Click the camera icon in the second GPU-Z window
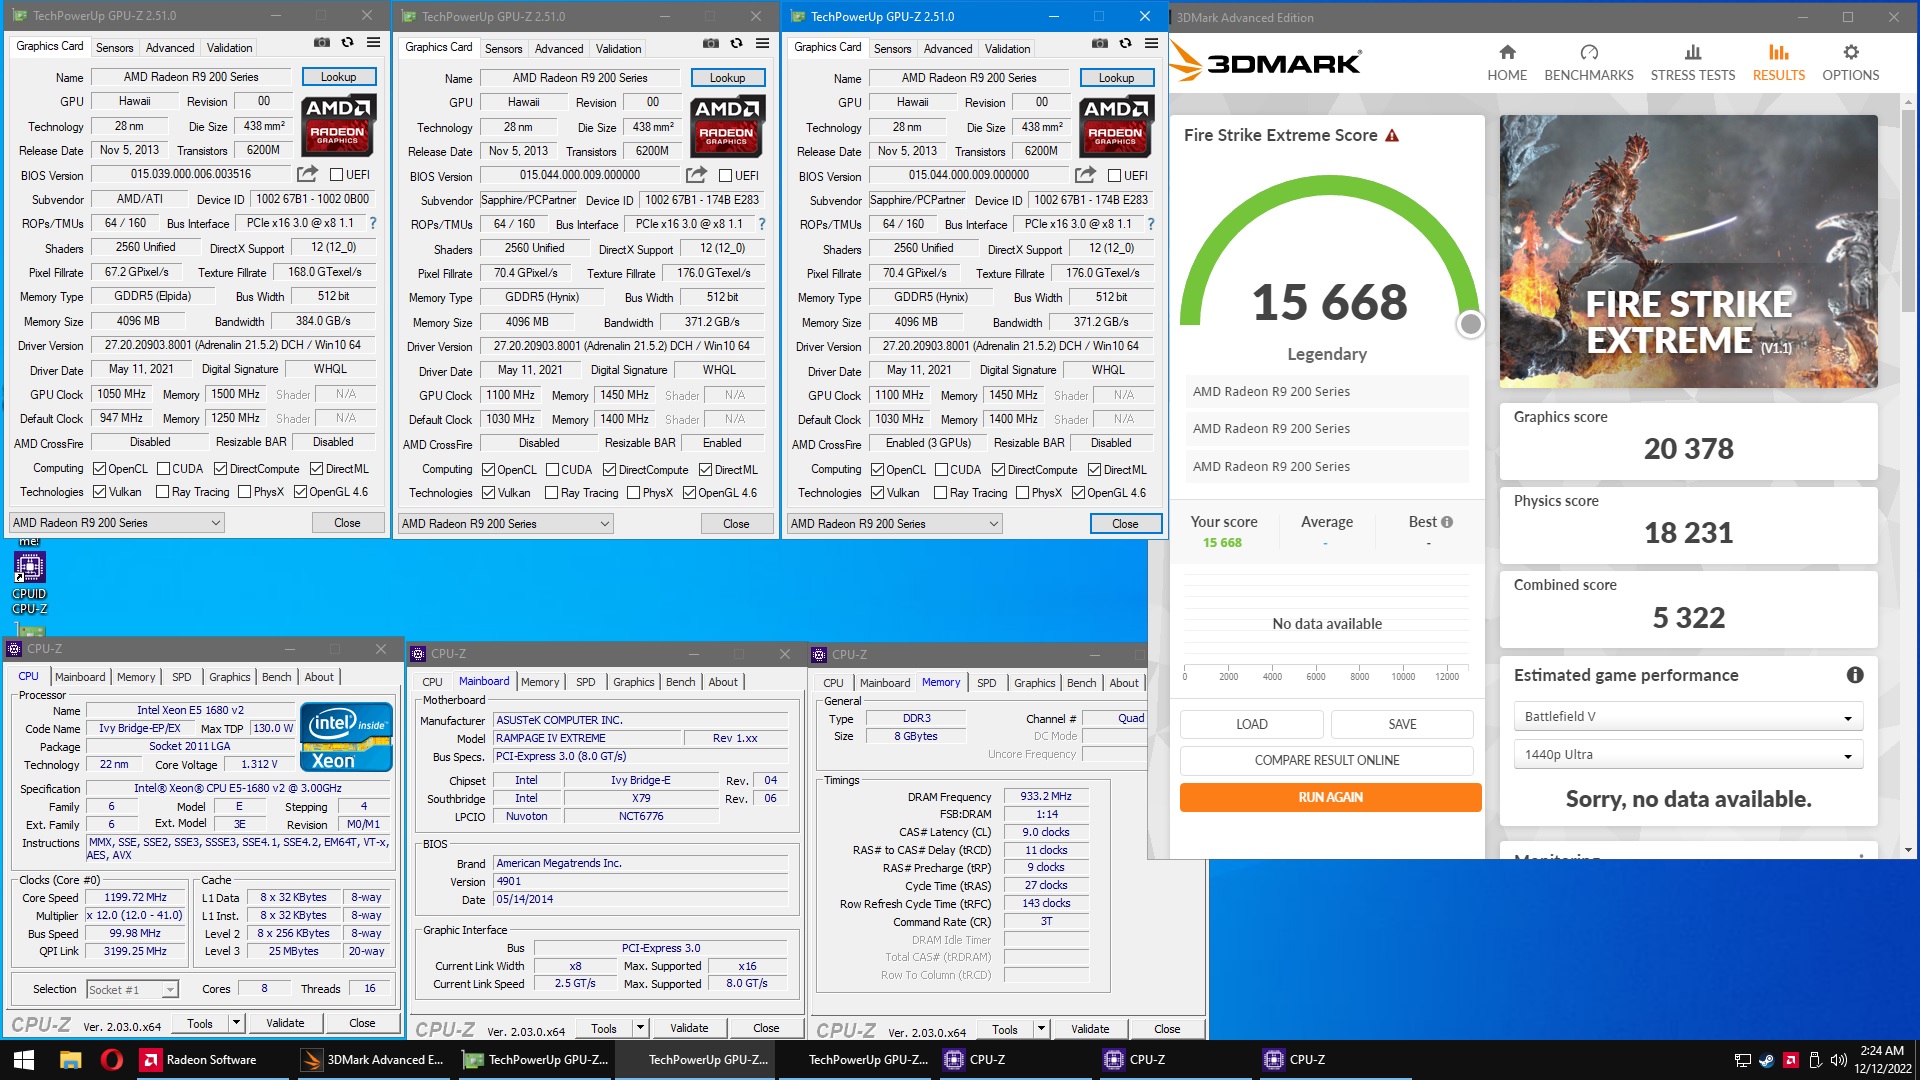Image resolution: width=1920 pixels, height=1080 pixels. click(x=710, y=43)
